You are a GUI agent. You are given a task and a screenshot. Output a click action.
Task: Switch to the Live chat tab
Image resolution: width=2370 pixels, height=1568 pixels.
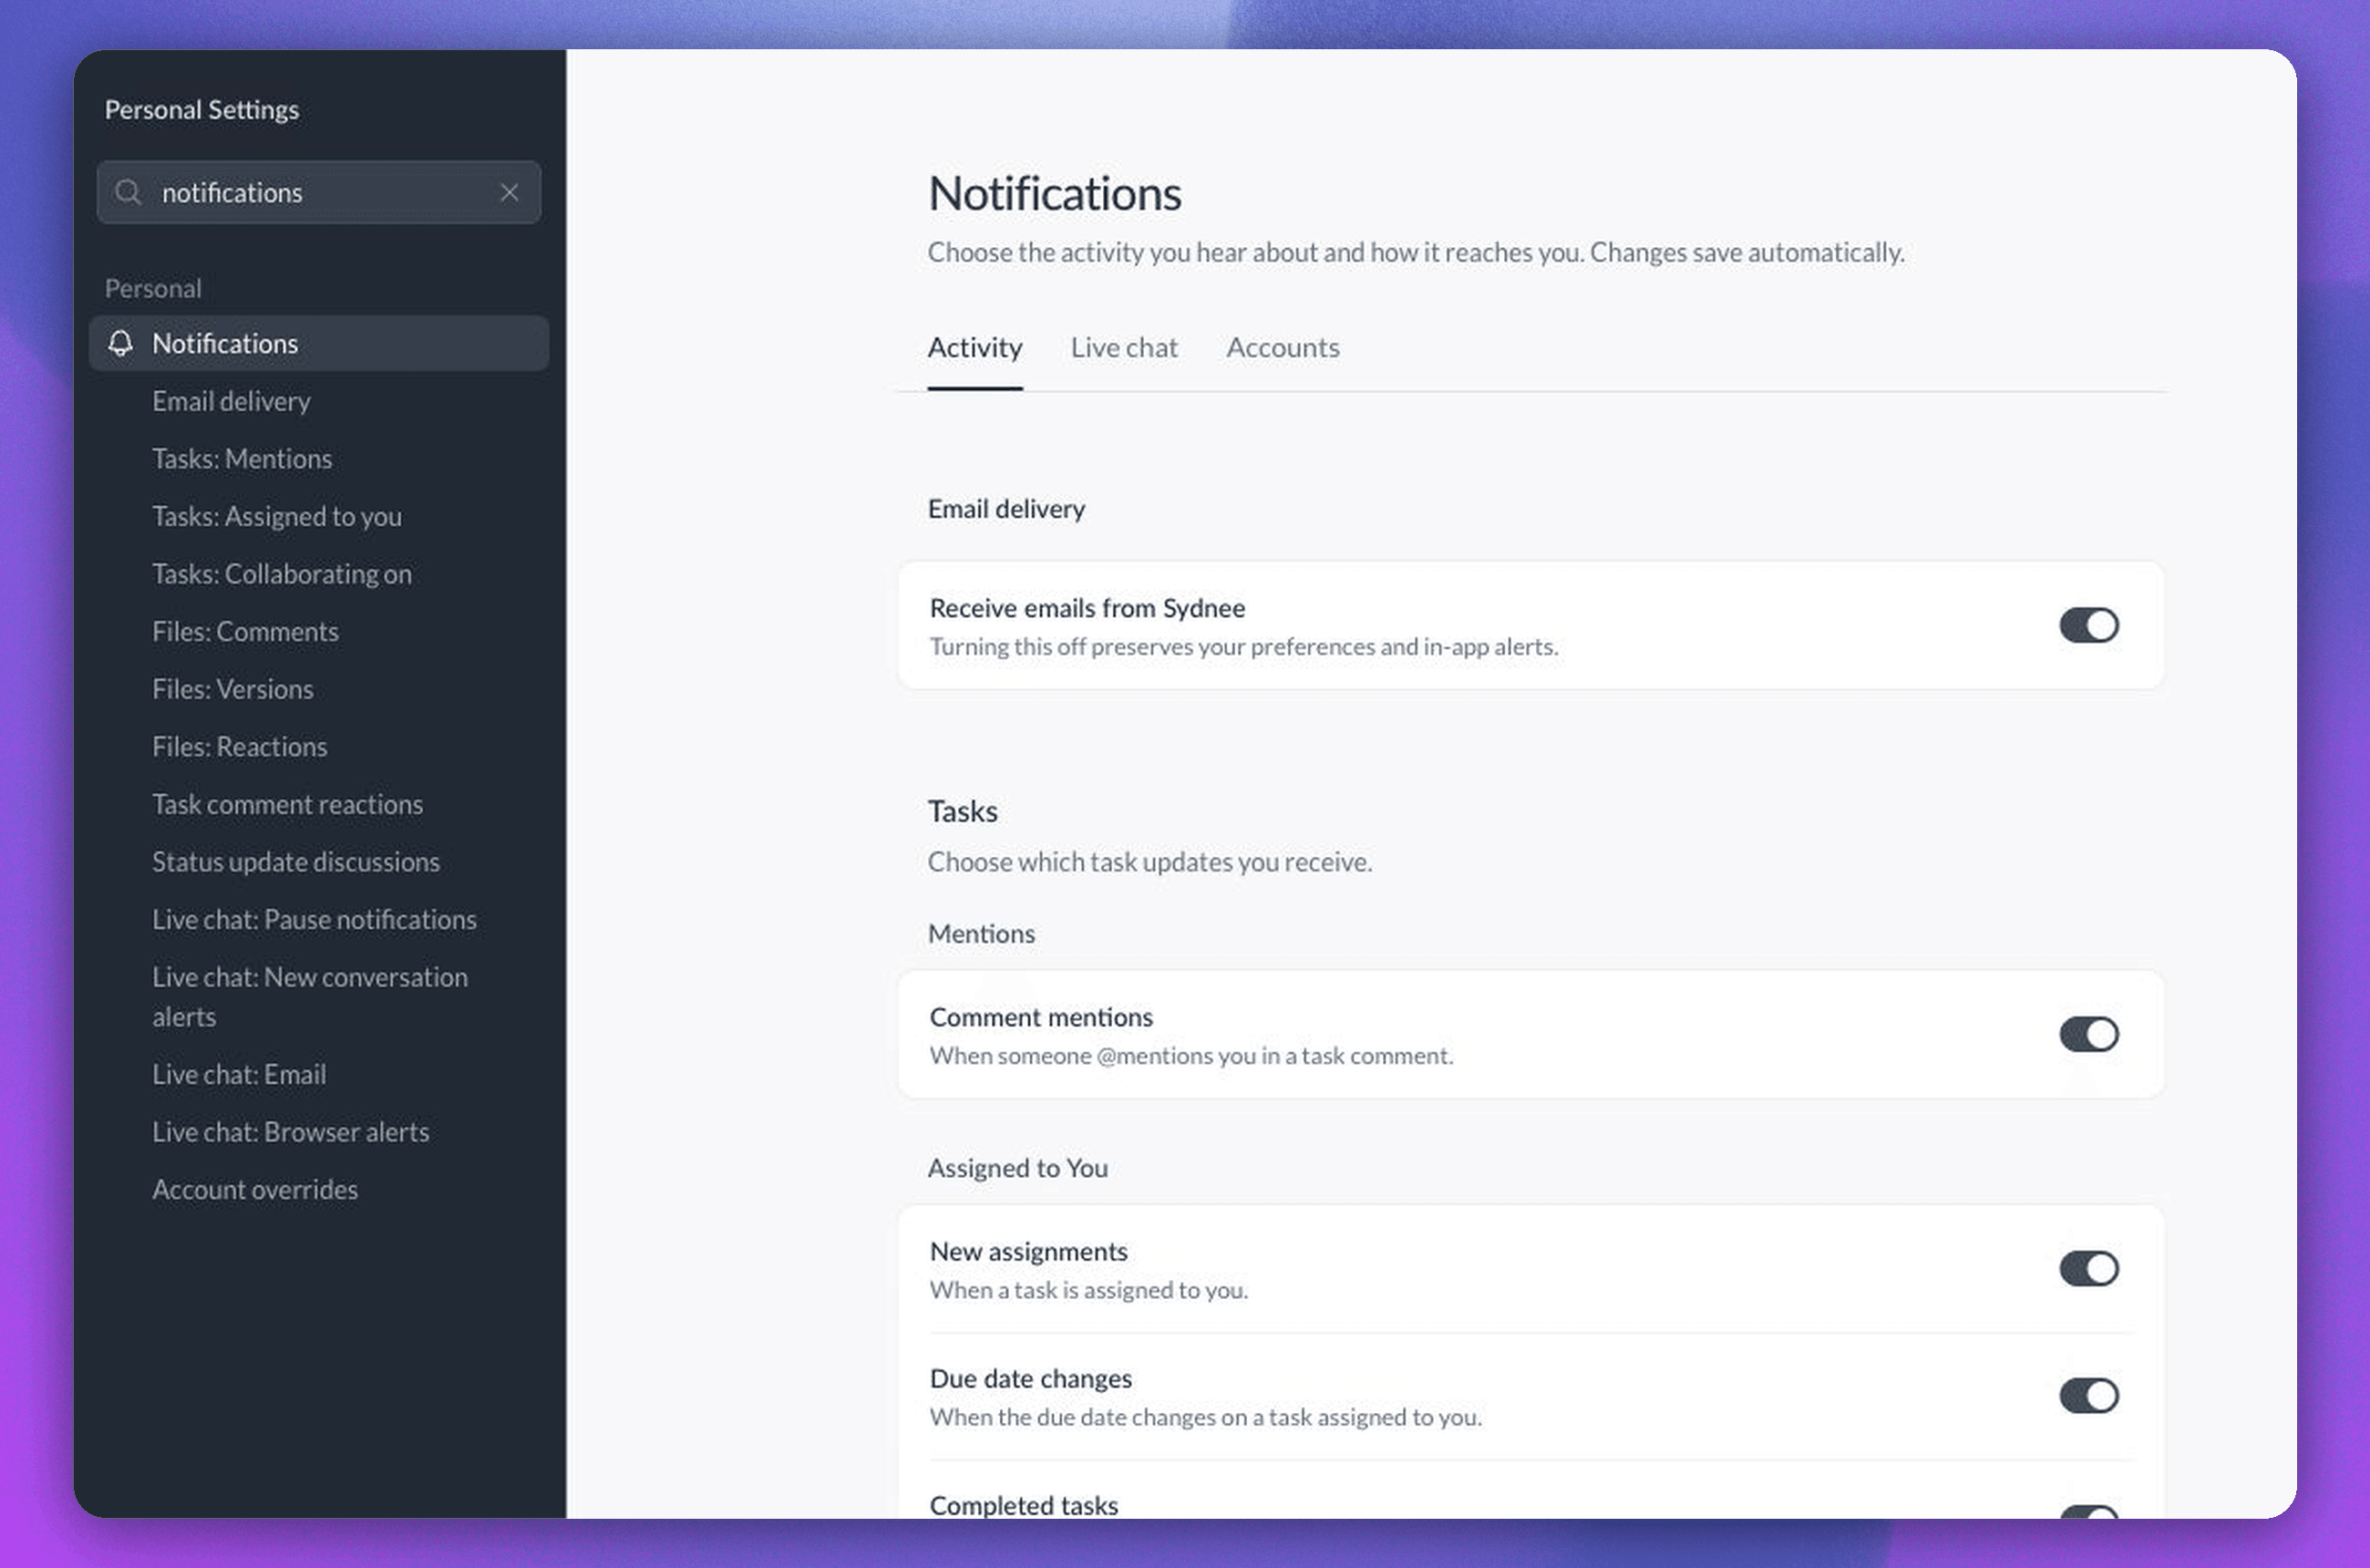point(1124,347)
